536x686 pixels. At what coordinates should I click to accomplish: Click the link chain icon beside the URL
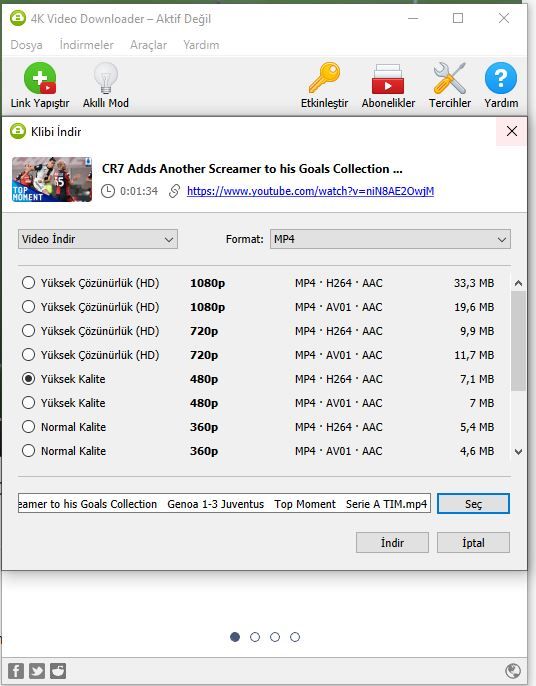coord(174,191)
